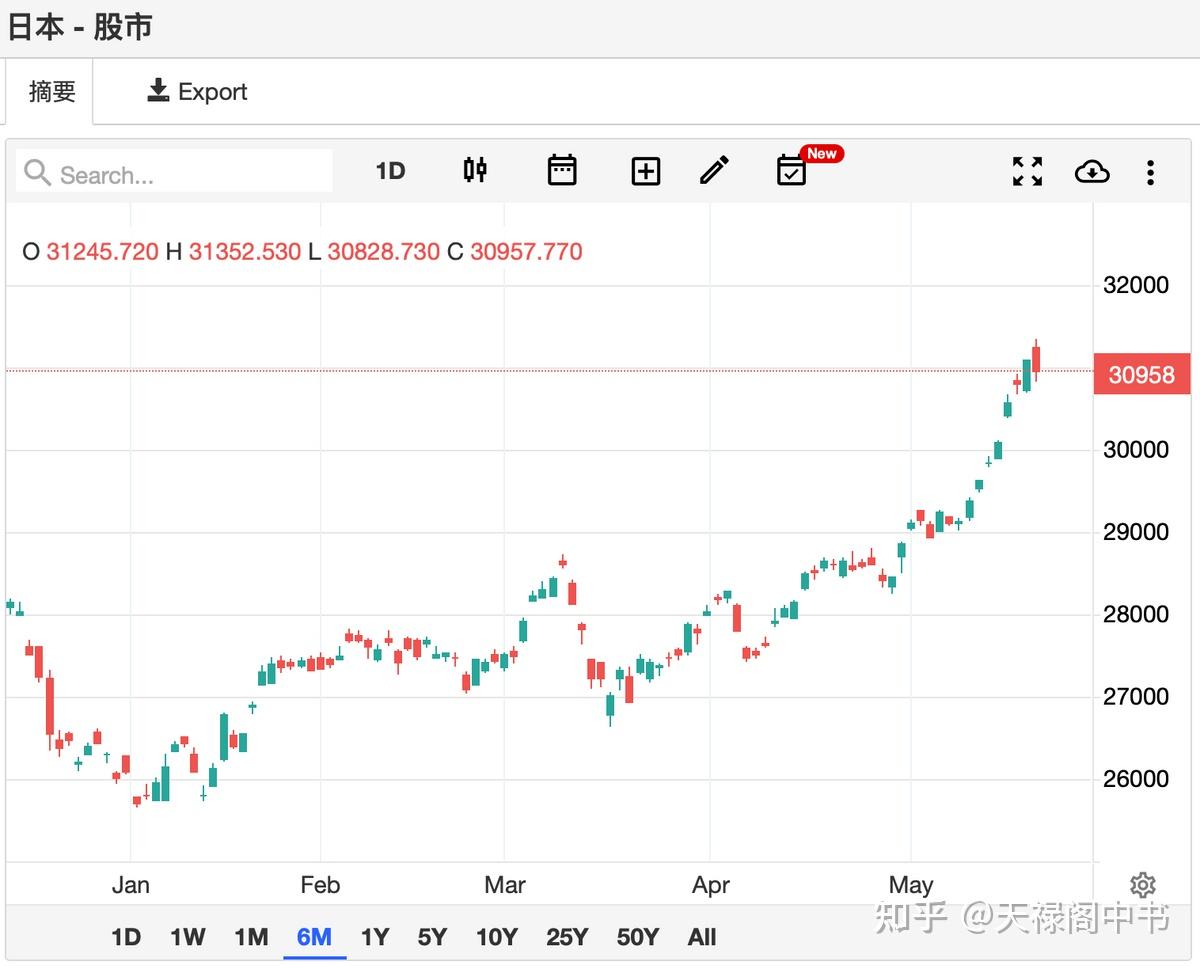The width and height of the screenshot is (1200, 966).
Task: Click the cloud download icon
Action: 1092,172
